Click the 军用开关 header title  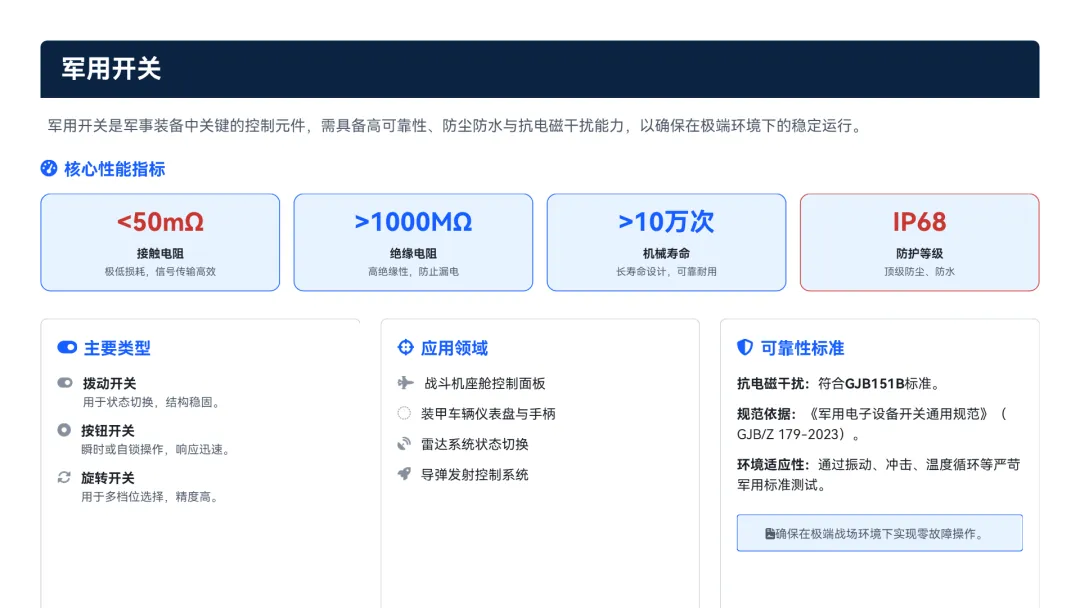(x=112, y=69)
